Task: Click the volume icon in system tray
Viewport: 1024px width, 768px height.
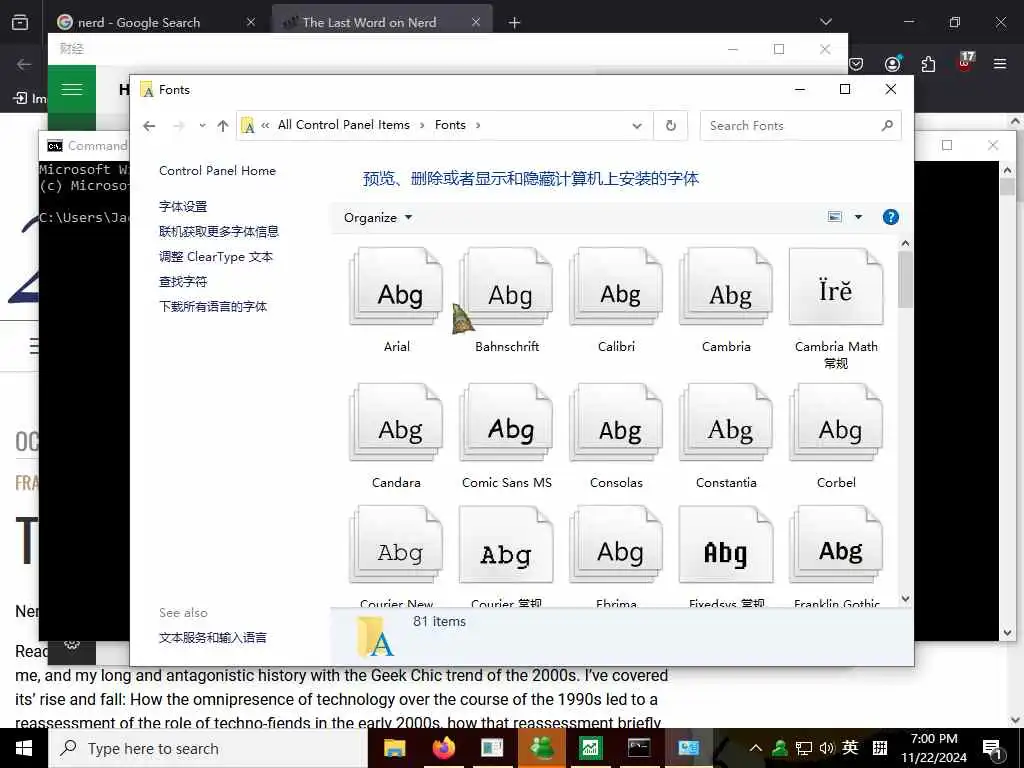Action: 826,748
